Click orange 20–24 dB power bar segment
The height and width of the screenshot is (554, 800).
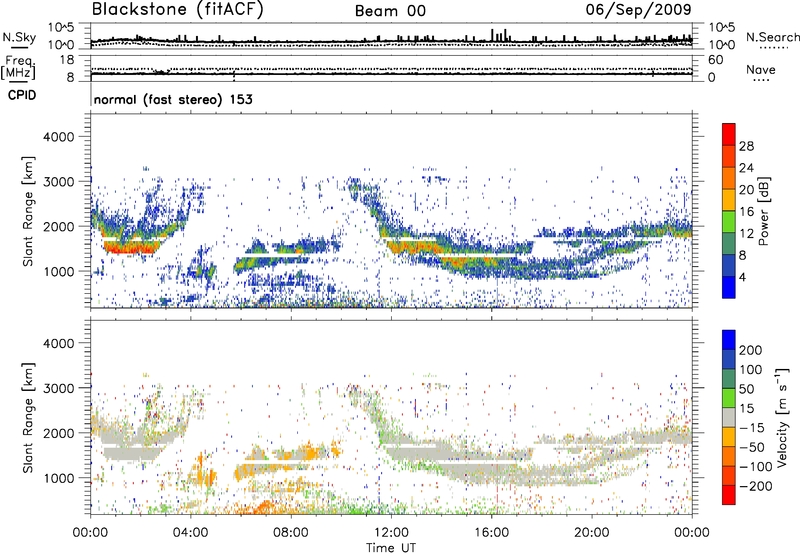coord(729,179)
